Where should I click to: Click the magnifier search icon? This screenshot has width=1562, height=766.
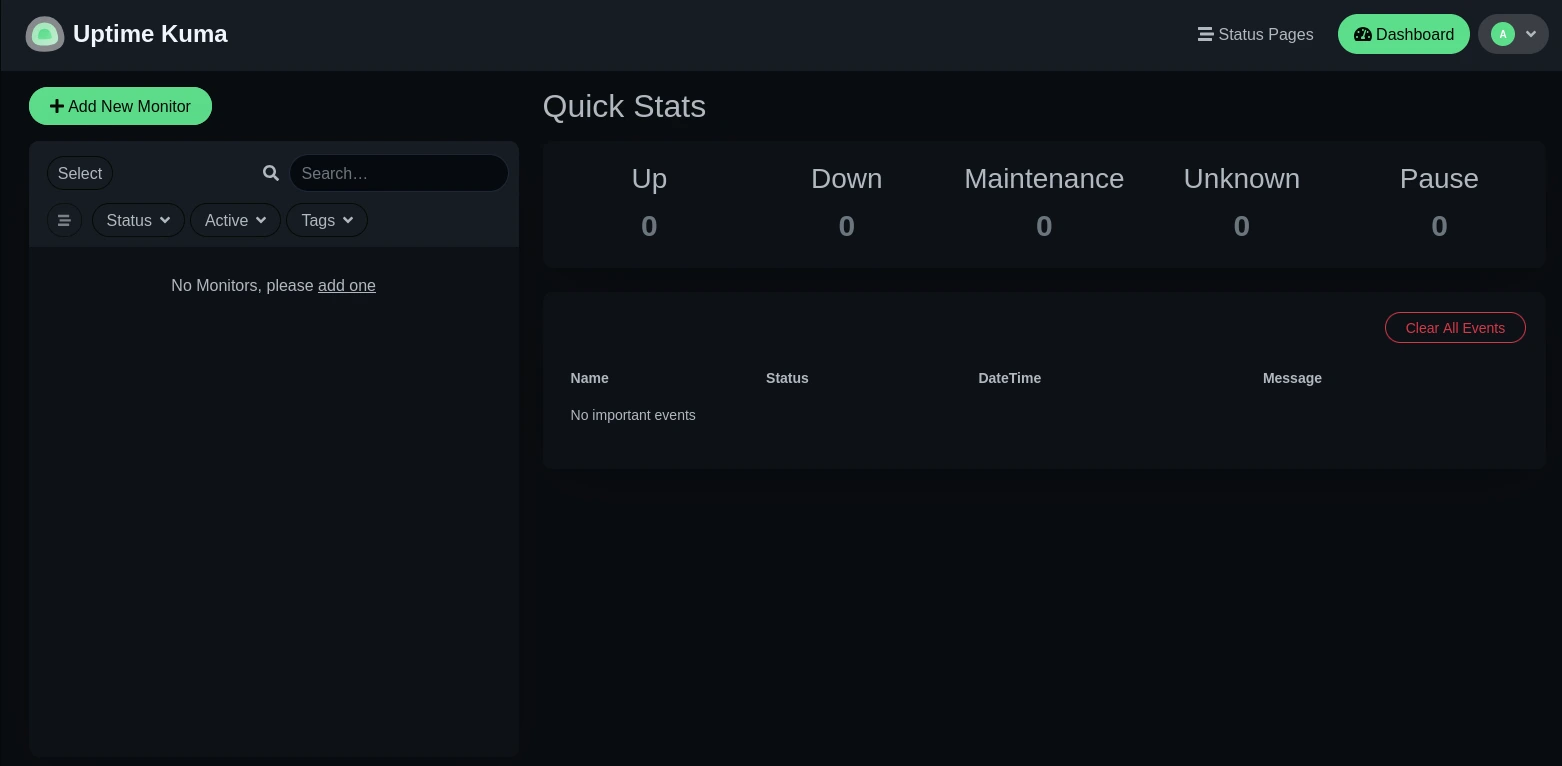coord(271,173)
